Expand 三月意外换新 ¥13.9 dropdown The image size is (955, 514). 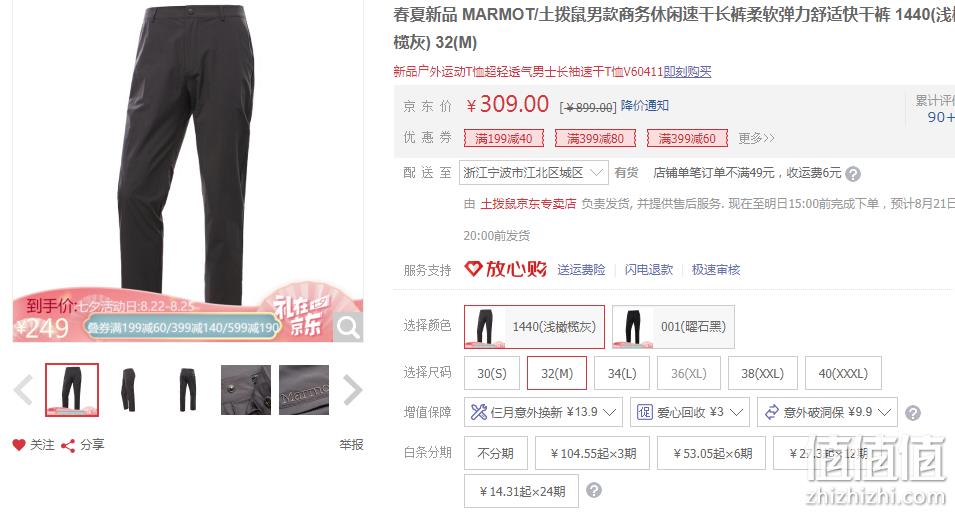pyautogui.click(x=543, y=412)
